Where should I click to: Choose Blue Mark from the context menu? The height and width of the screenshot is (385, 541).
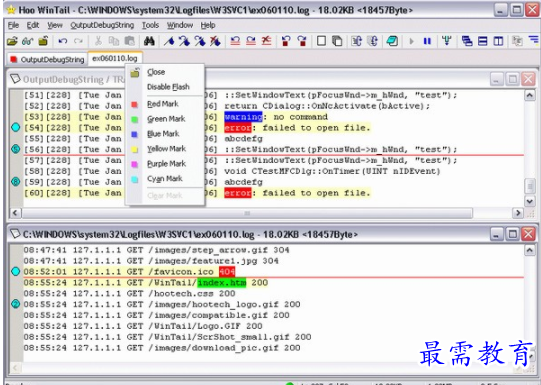click(x=163, y=134)
